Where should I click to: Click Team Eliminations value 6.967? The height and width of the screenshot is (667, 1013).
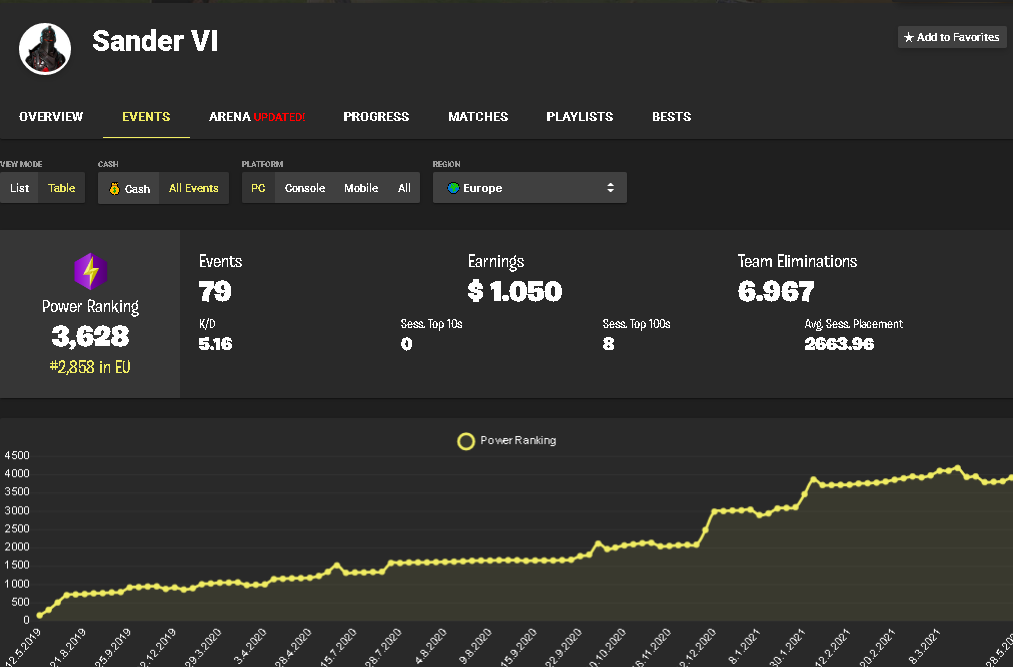[x=776, y=291]
